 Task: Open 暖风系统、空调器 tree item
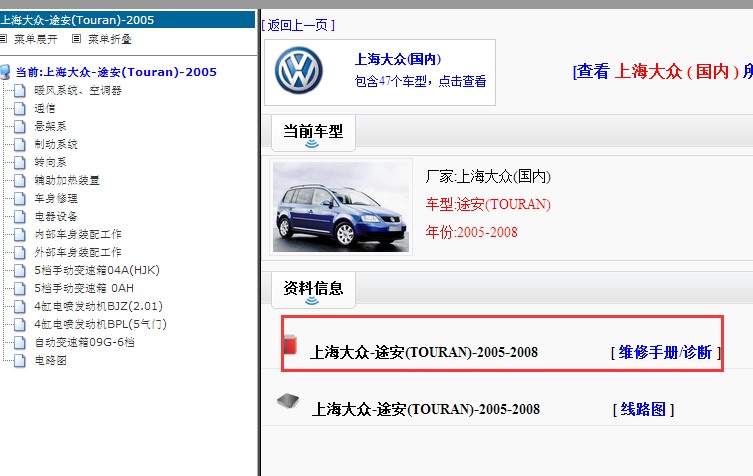coord(78,90)
